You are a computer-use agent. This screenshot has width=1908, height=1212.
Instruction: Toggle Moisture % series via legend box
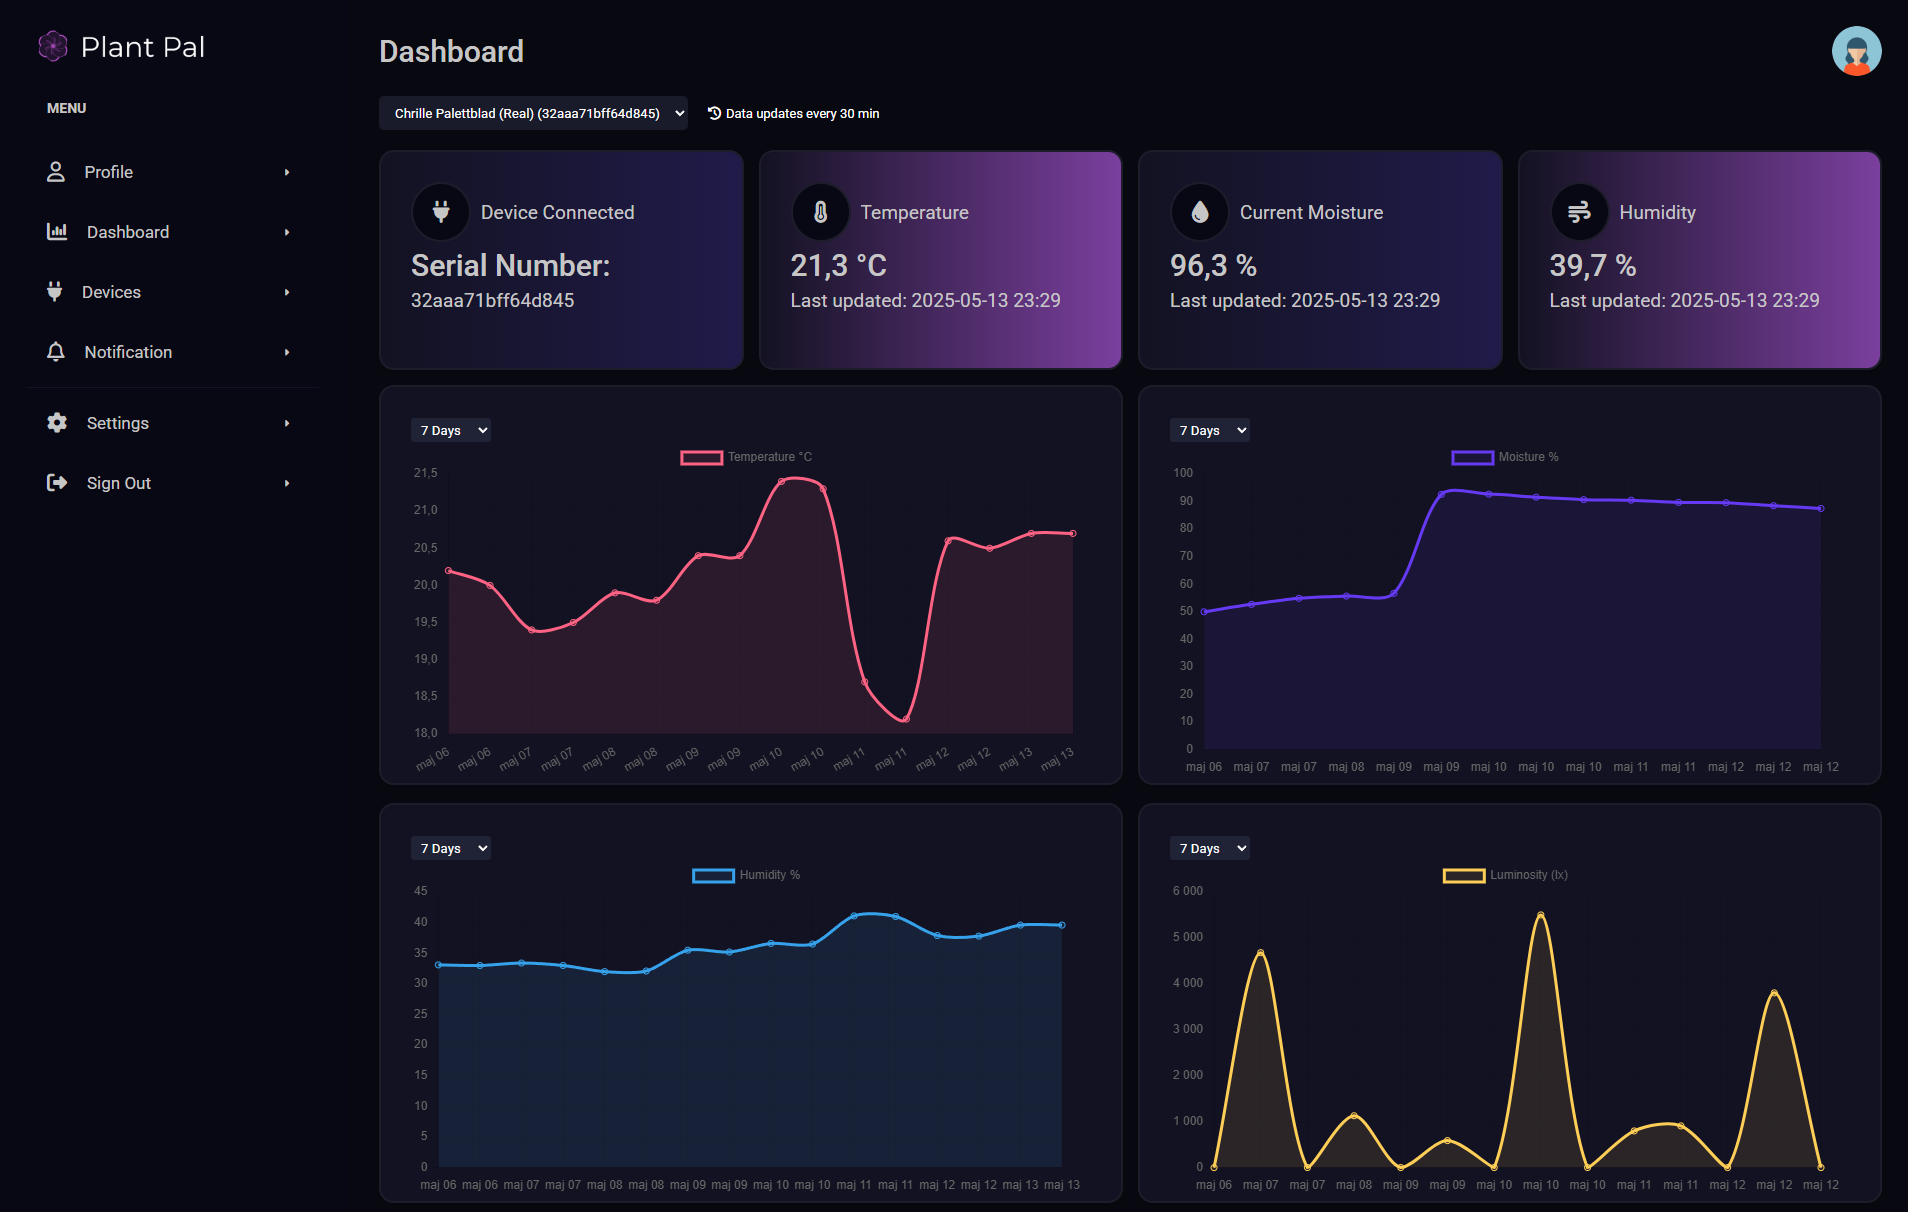(x=1472, y=457)
